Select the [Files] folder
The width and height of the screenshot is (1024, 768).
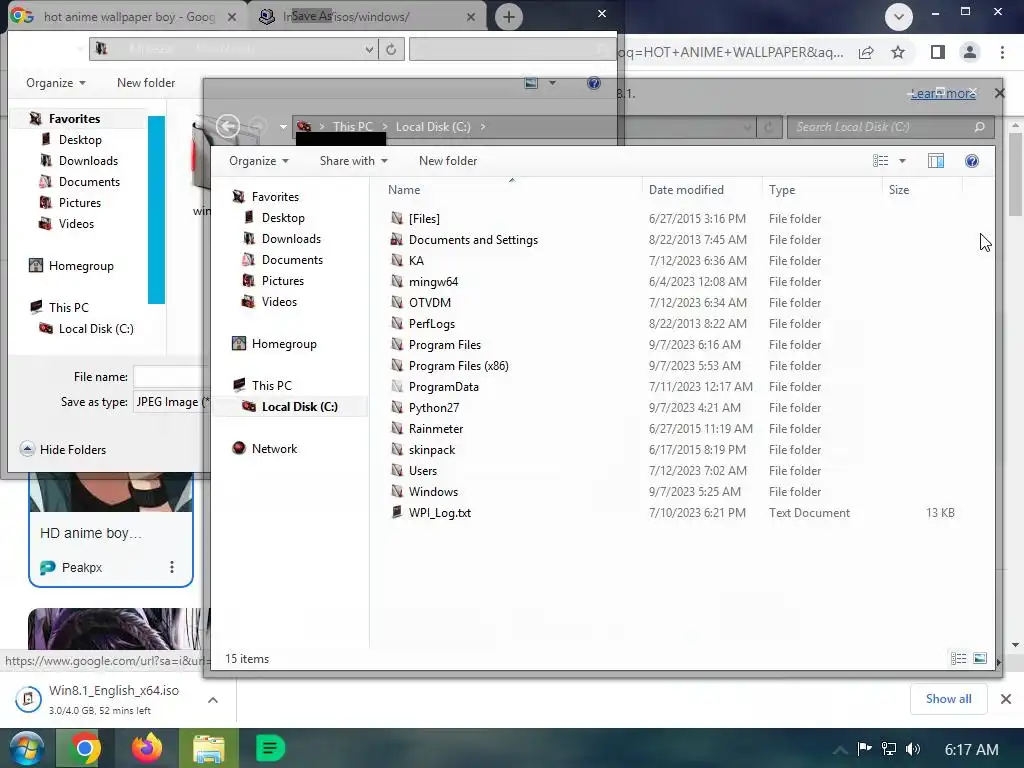pyautogui.click(x=424, y=219)
